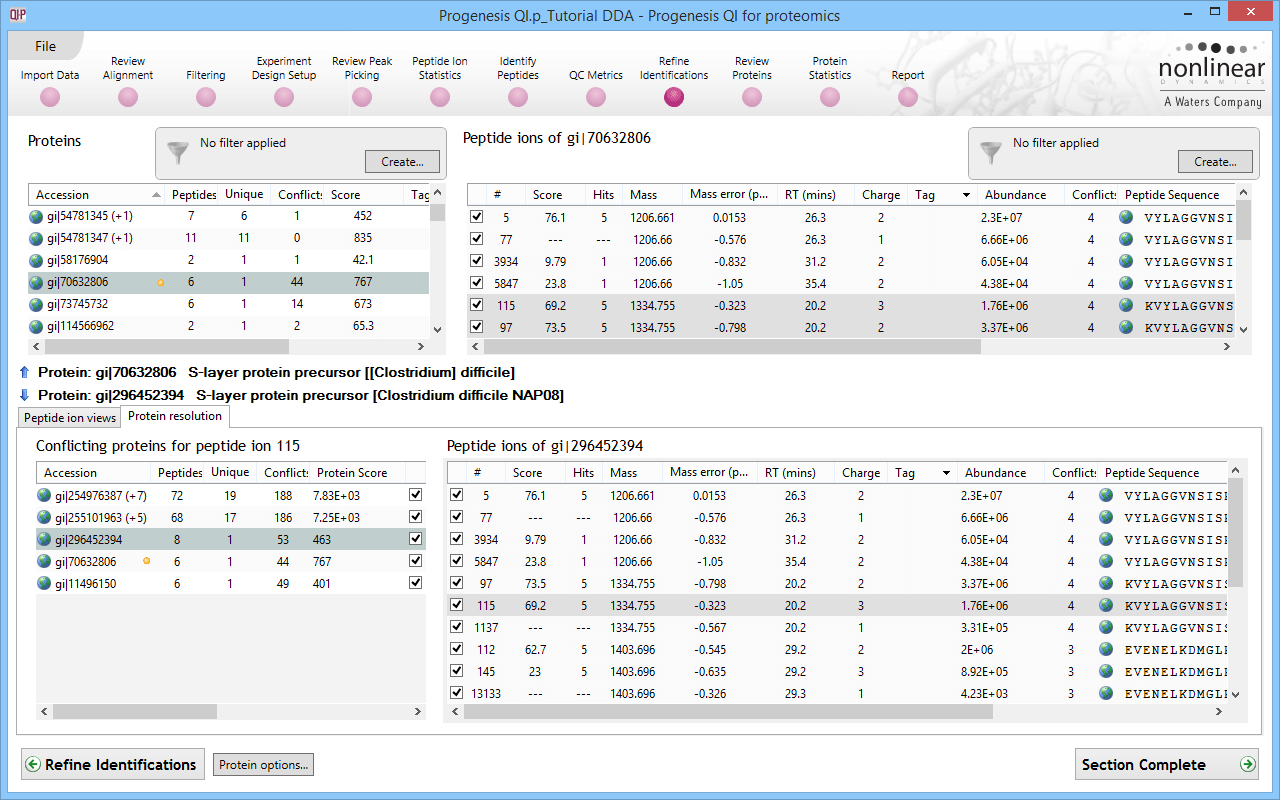Sort top peptide table by Score column
This screenshot has width=1280, height=800.
(x=557, y=195)
